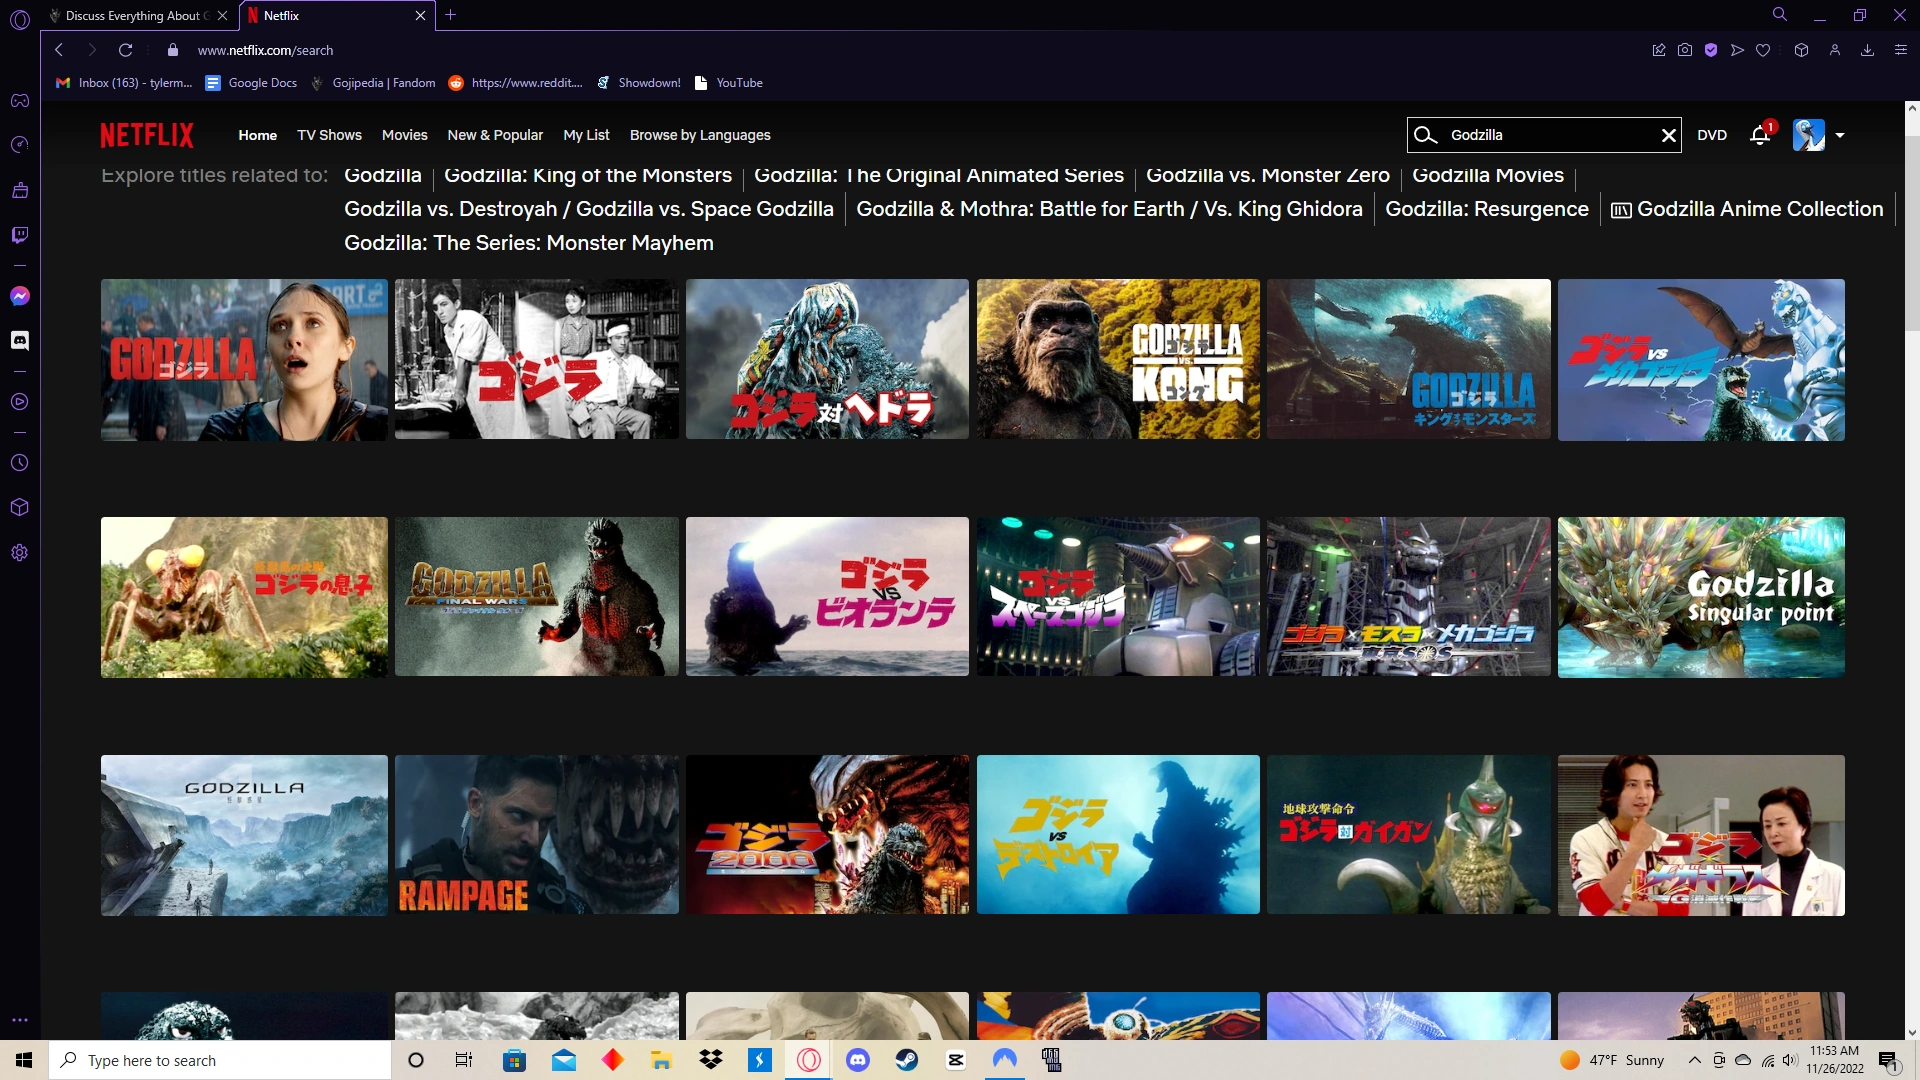Open My List
1920x1080 pixels.
pyautogui.click(x=586, y=135)
